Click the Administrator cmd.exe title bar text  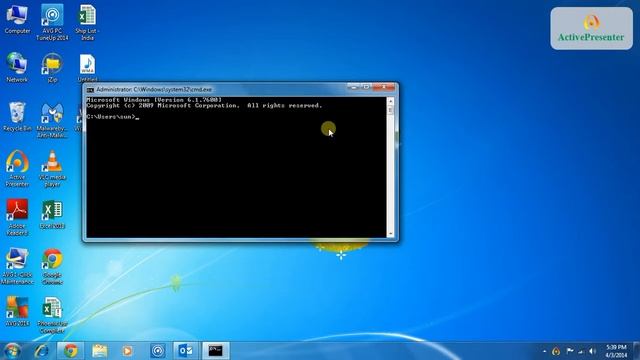click(x=154, y=89)
